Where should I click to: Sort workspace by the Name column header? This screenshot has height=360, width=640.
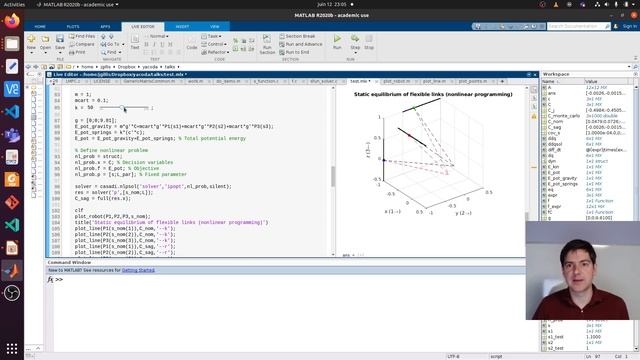562,81
